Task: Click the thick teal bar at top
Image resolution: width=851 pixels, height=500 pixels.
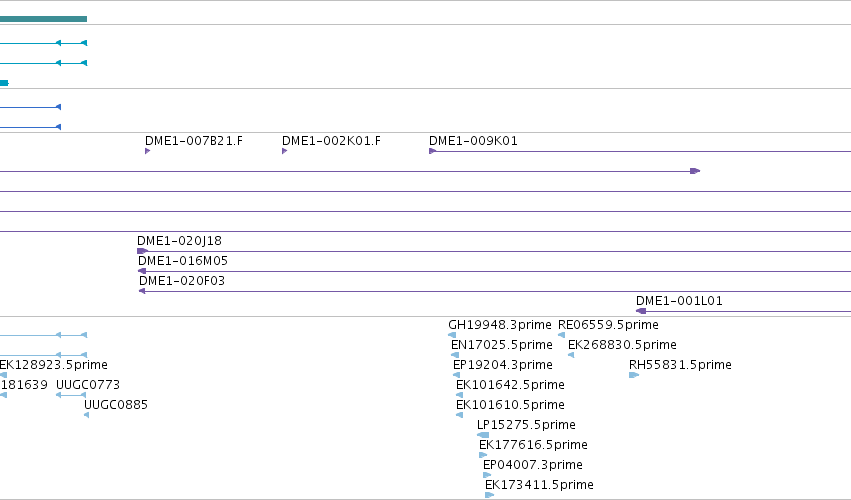Action: coord(43,19)
